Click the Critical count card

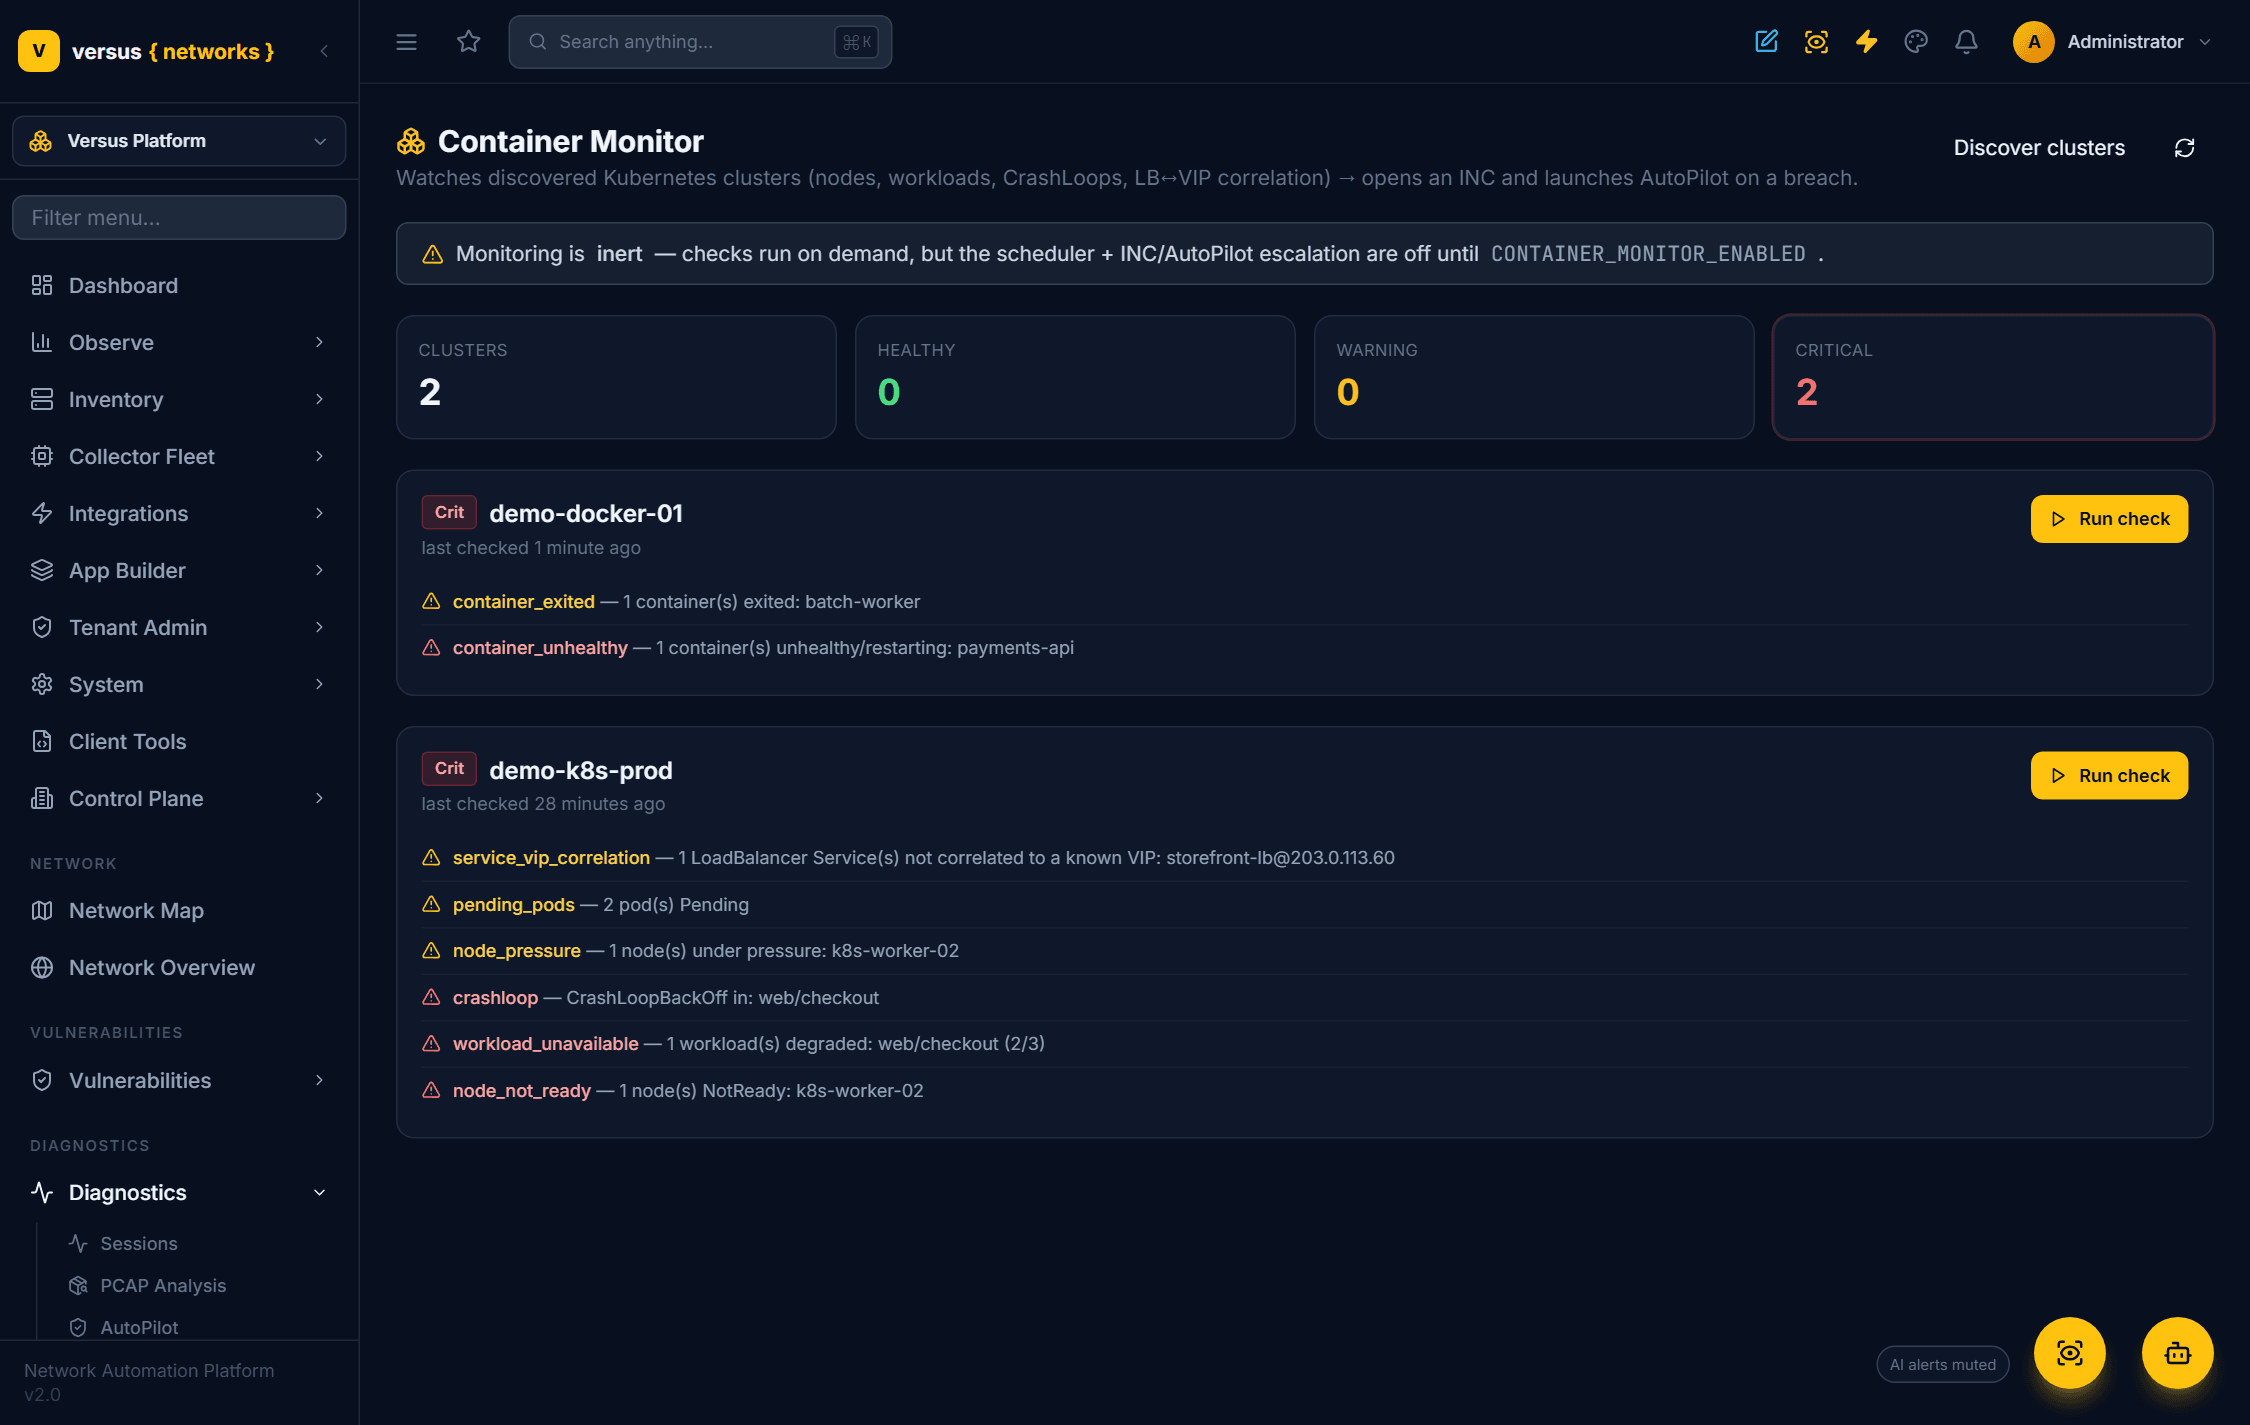(x=1992, y=377)
